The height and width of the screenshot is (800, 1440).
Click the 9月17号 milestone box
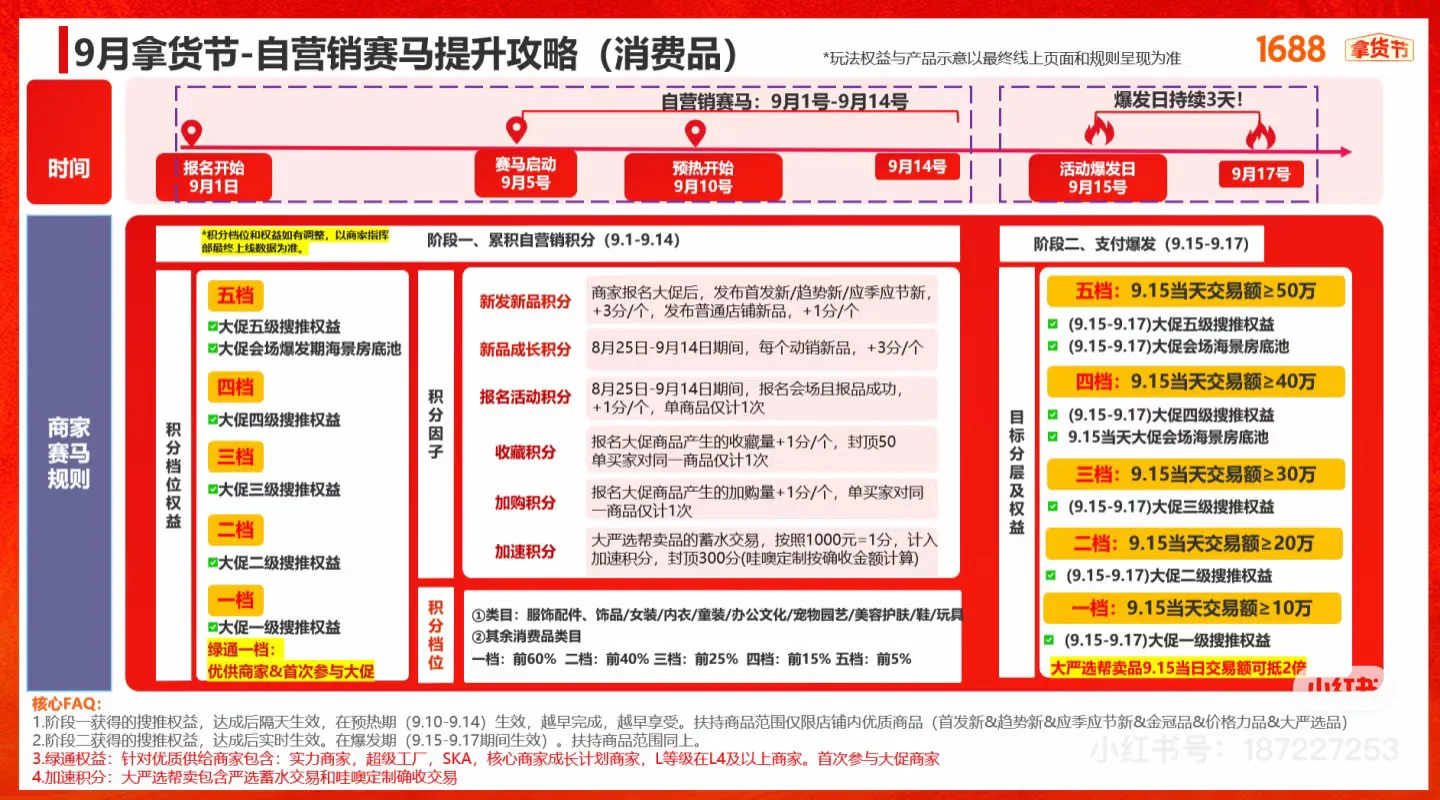tap(1260, 173)
